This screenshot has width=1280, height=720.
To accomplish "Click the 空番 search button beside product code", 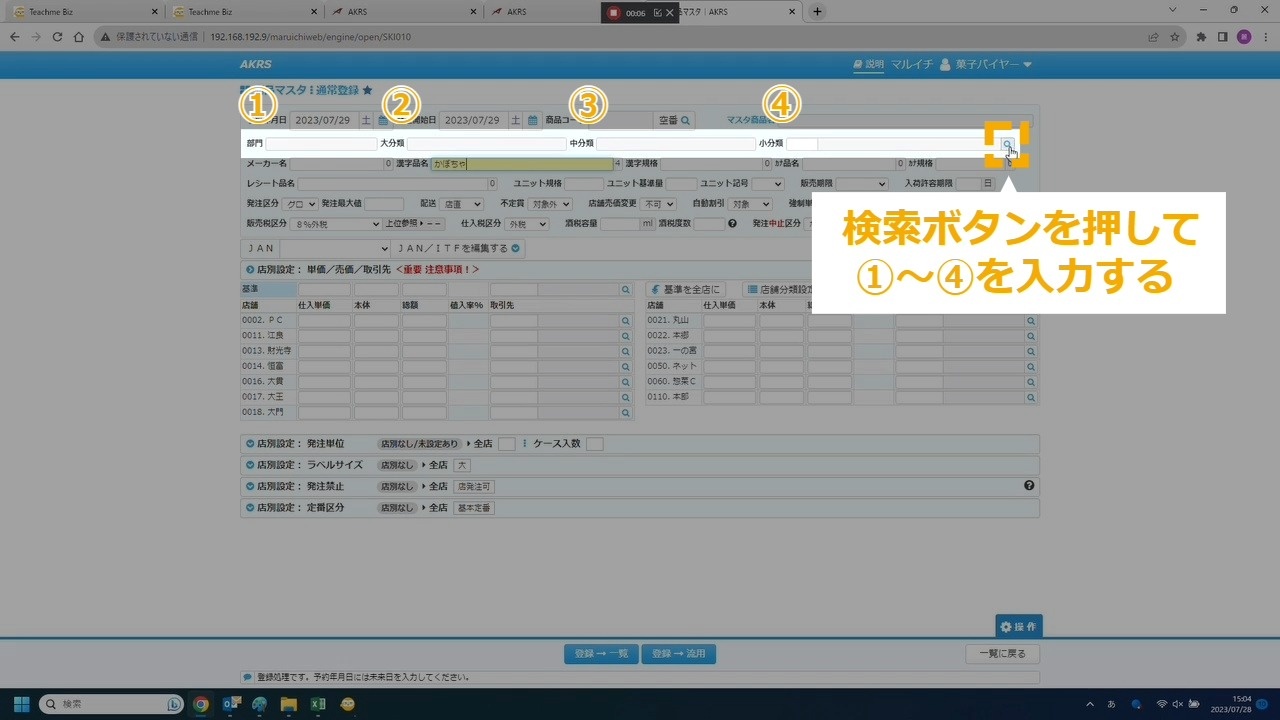I will click(674, 120).
